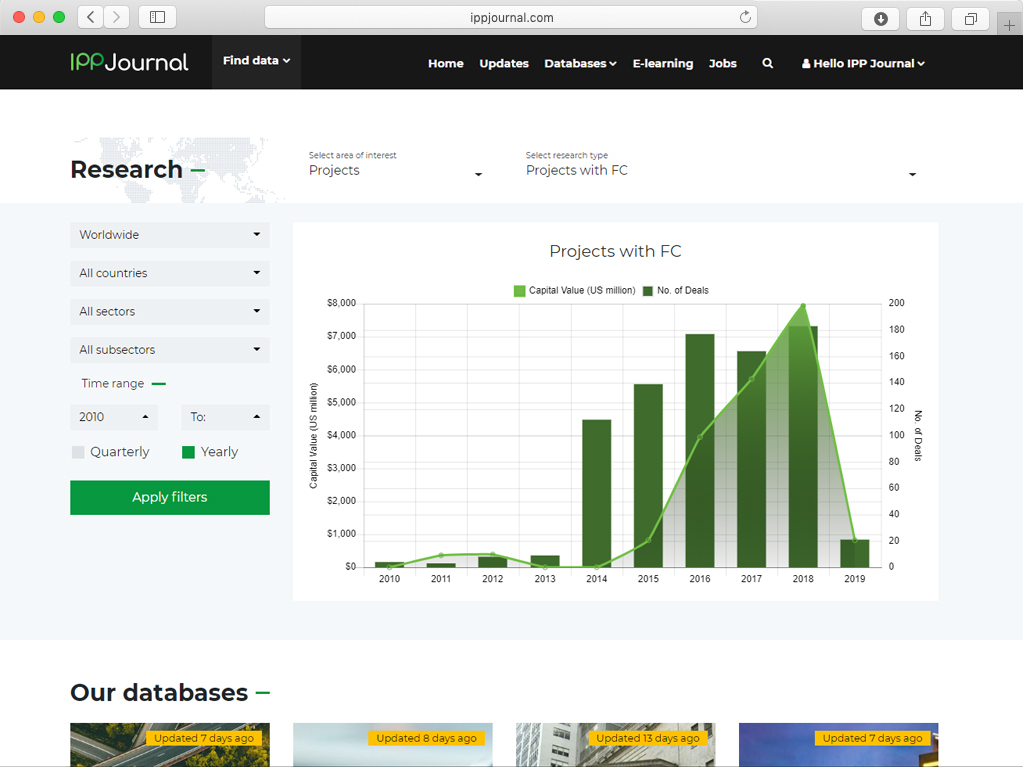Click the search magnifier icon in navbar

(x=767, y=63)
